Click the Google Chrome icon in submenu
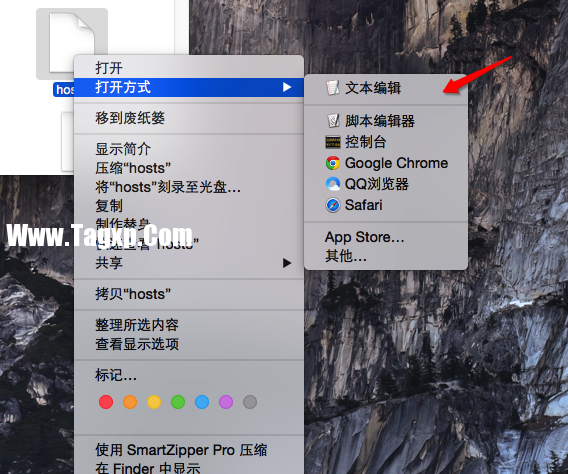Image resolution: width=568 pixels, height=474 pixels. point(333,163)
